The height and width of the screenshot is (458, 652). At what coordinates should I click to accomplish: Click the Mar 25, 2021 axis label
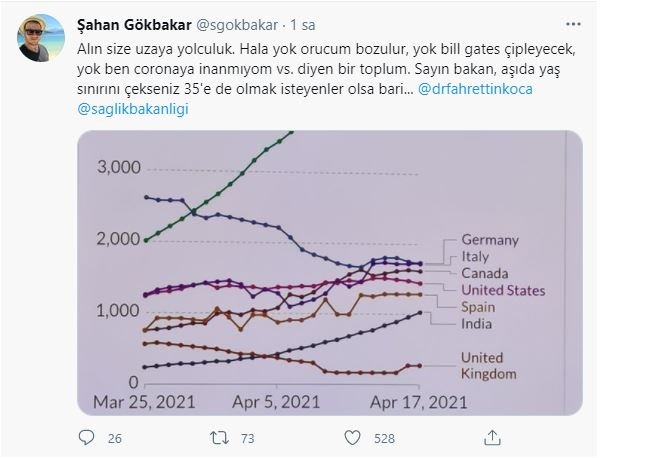coord(144,402)
